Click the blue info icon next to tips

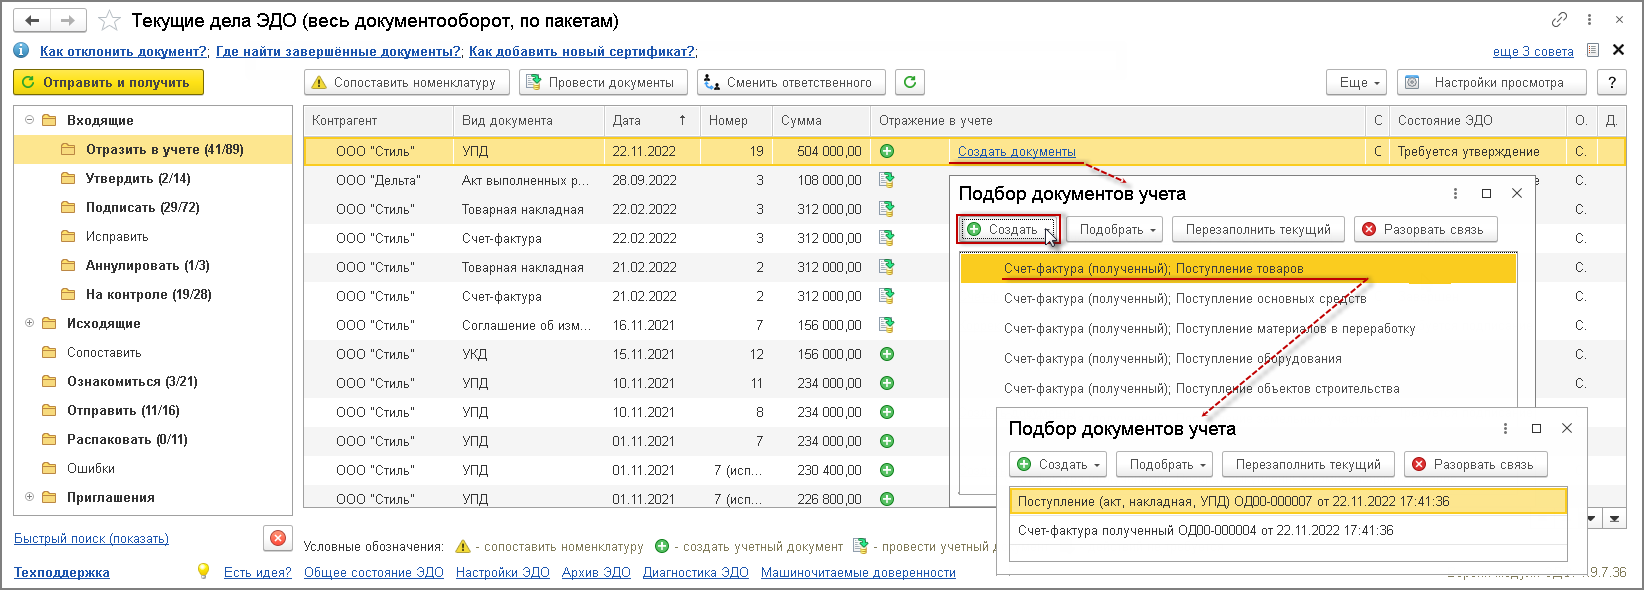click(21, 51)
